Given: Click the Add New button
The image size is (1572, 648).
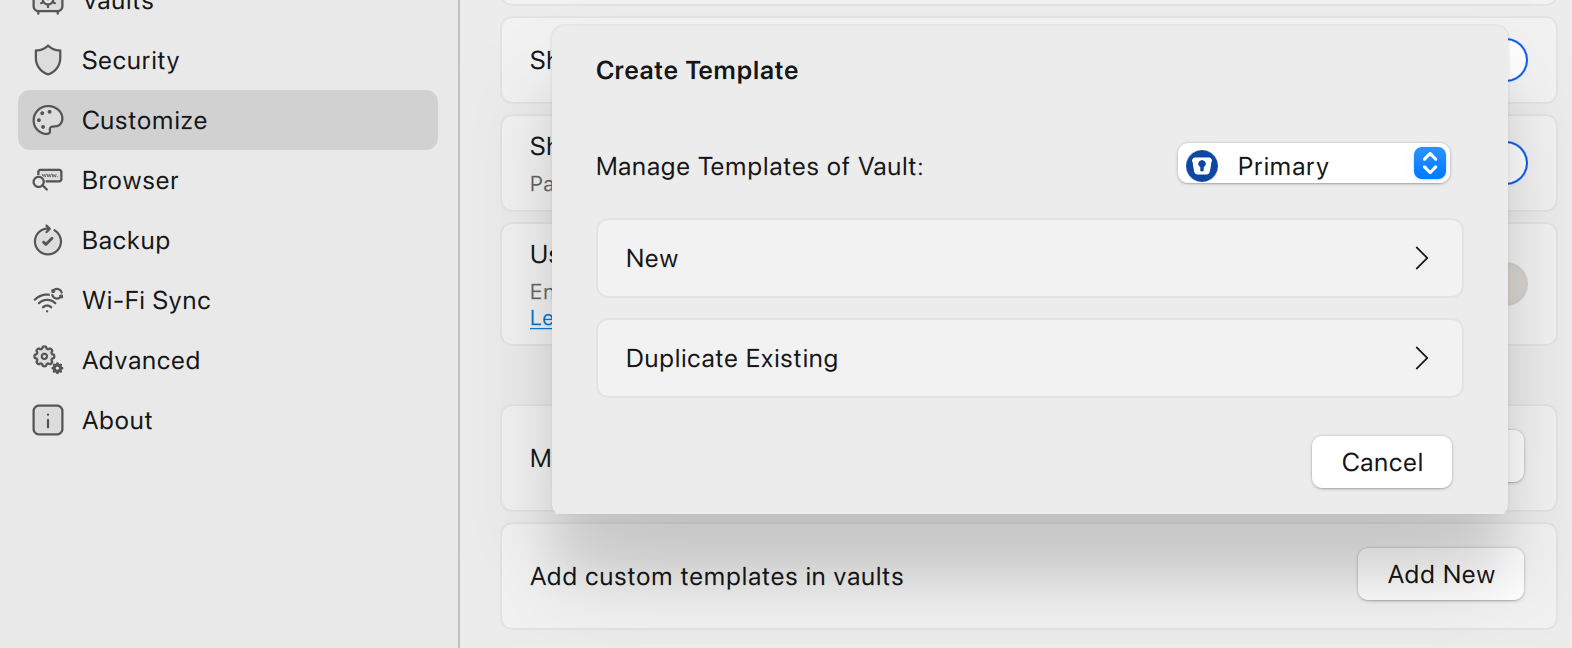Looking at the screenshot, I should pos(1441,574).
